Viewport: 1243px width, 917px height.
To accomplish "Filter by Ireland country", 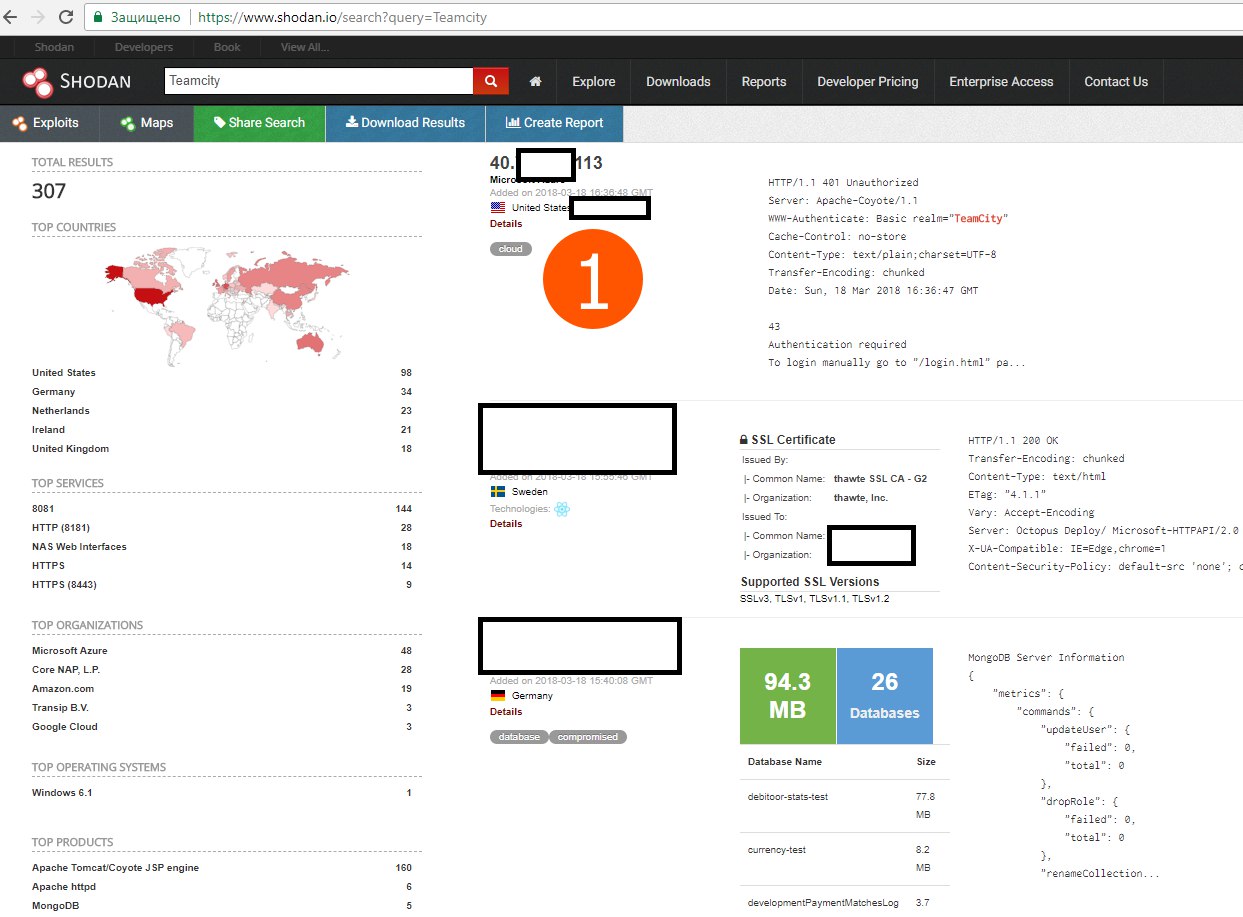I will coord(48,430).
